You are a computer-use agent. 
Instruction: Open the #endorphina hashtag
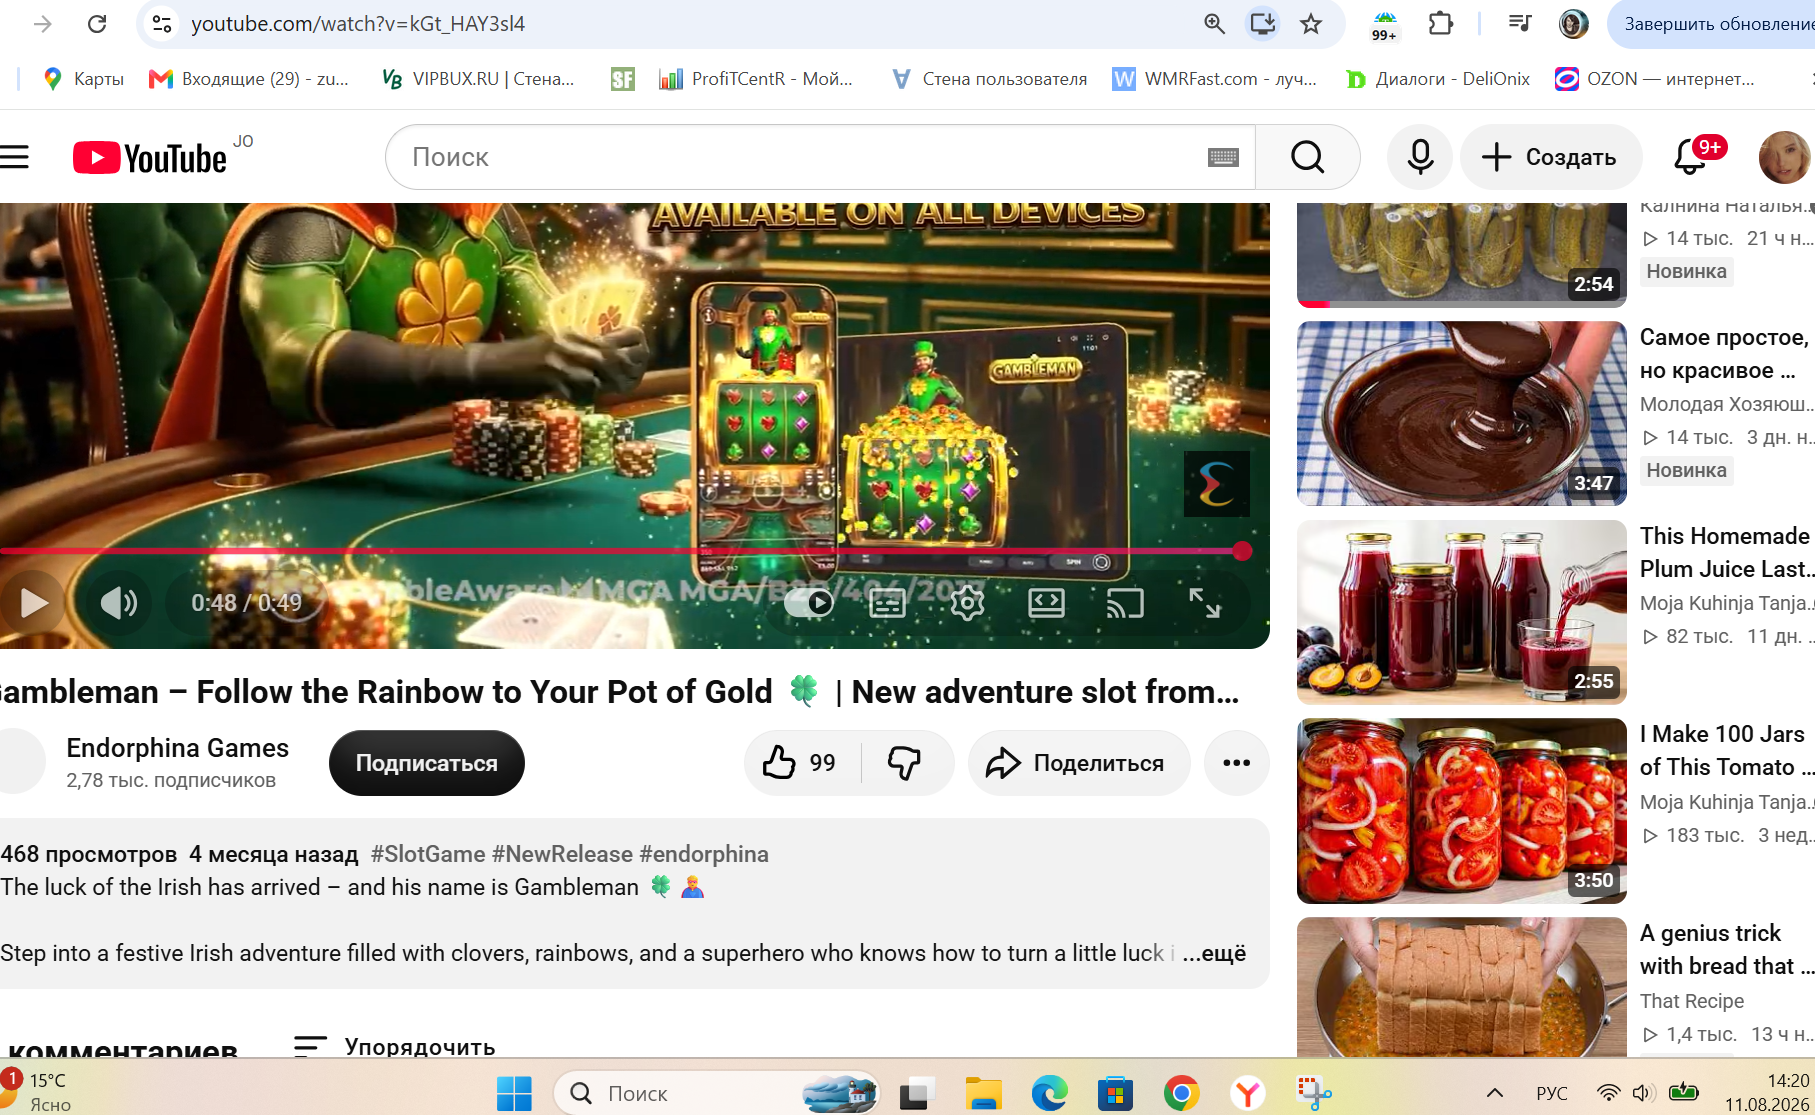click(x=704, y=854)
